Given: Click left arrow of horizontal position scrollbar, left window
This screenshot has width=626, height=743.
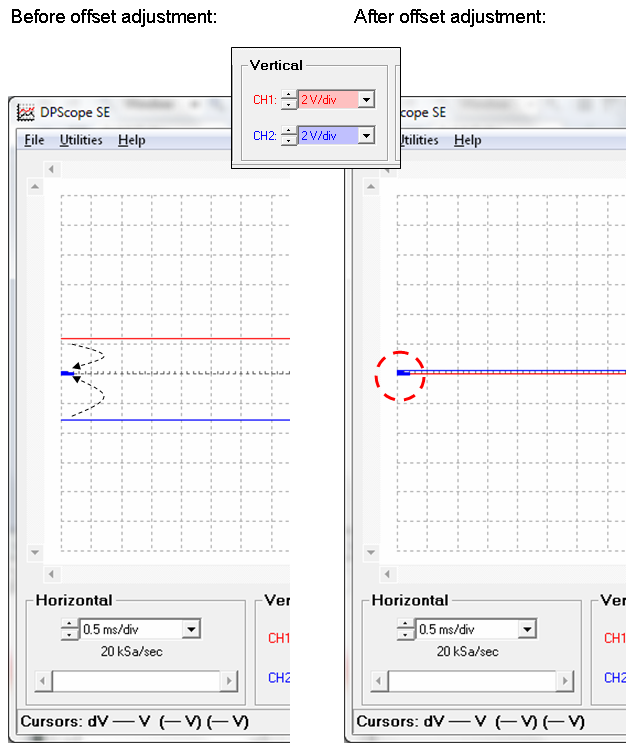Looking at the screenshot, I should [43, 681].
